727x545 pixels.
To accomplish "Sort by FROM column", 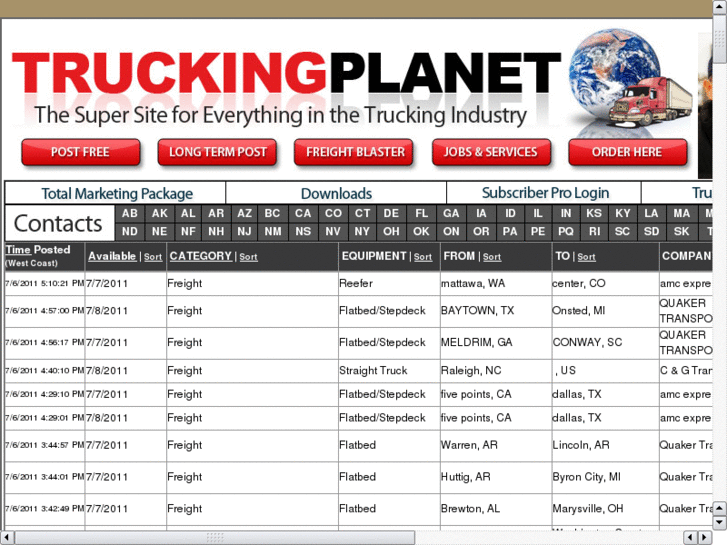I will (x=491, y=257).
